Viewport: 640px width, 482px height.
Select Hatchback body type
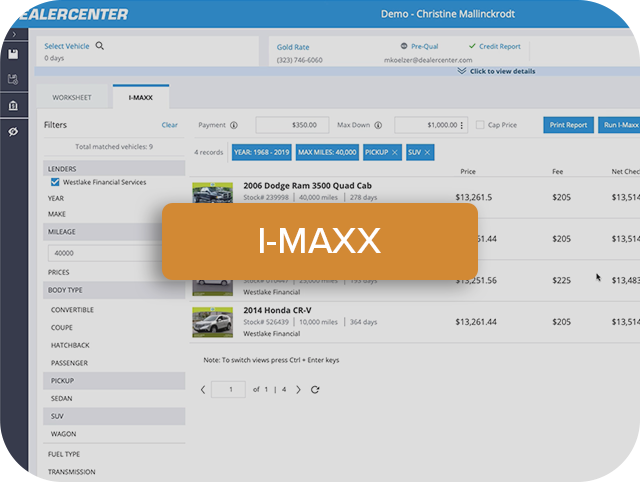tap(70, 345)
